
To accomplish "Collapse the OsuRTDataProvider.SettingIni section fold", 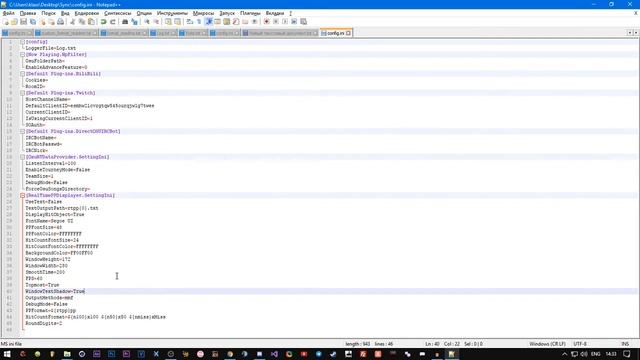I will tap(22, 157).
